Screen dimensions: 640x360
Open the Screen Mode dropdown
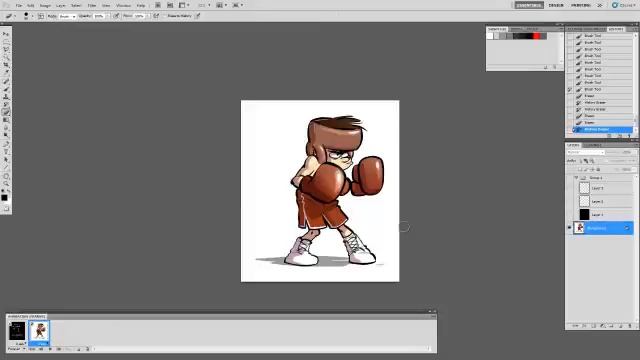point(237,5)
